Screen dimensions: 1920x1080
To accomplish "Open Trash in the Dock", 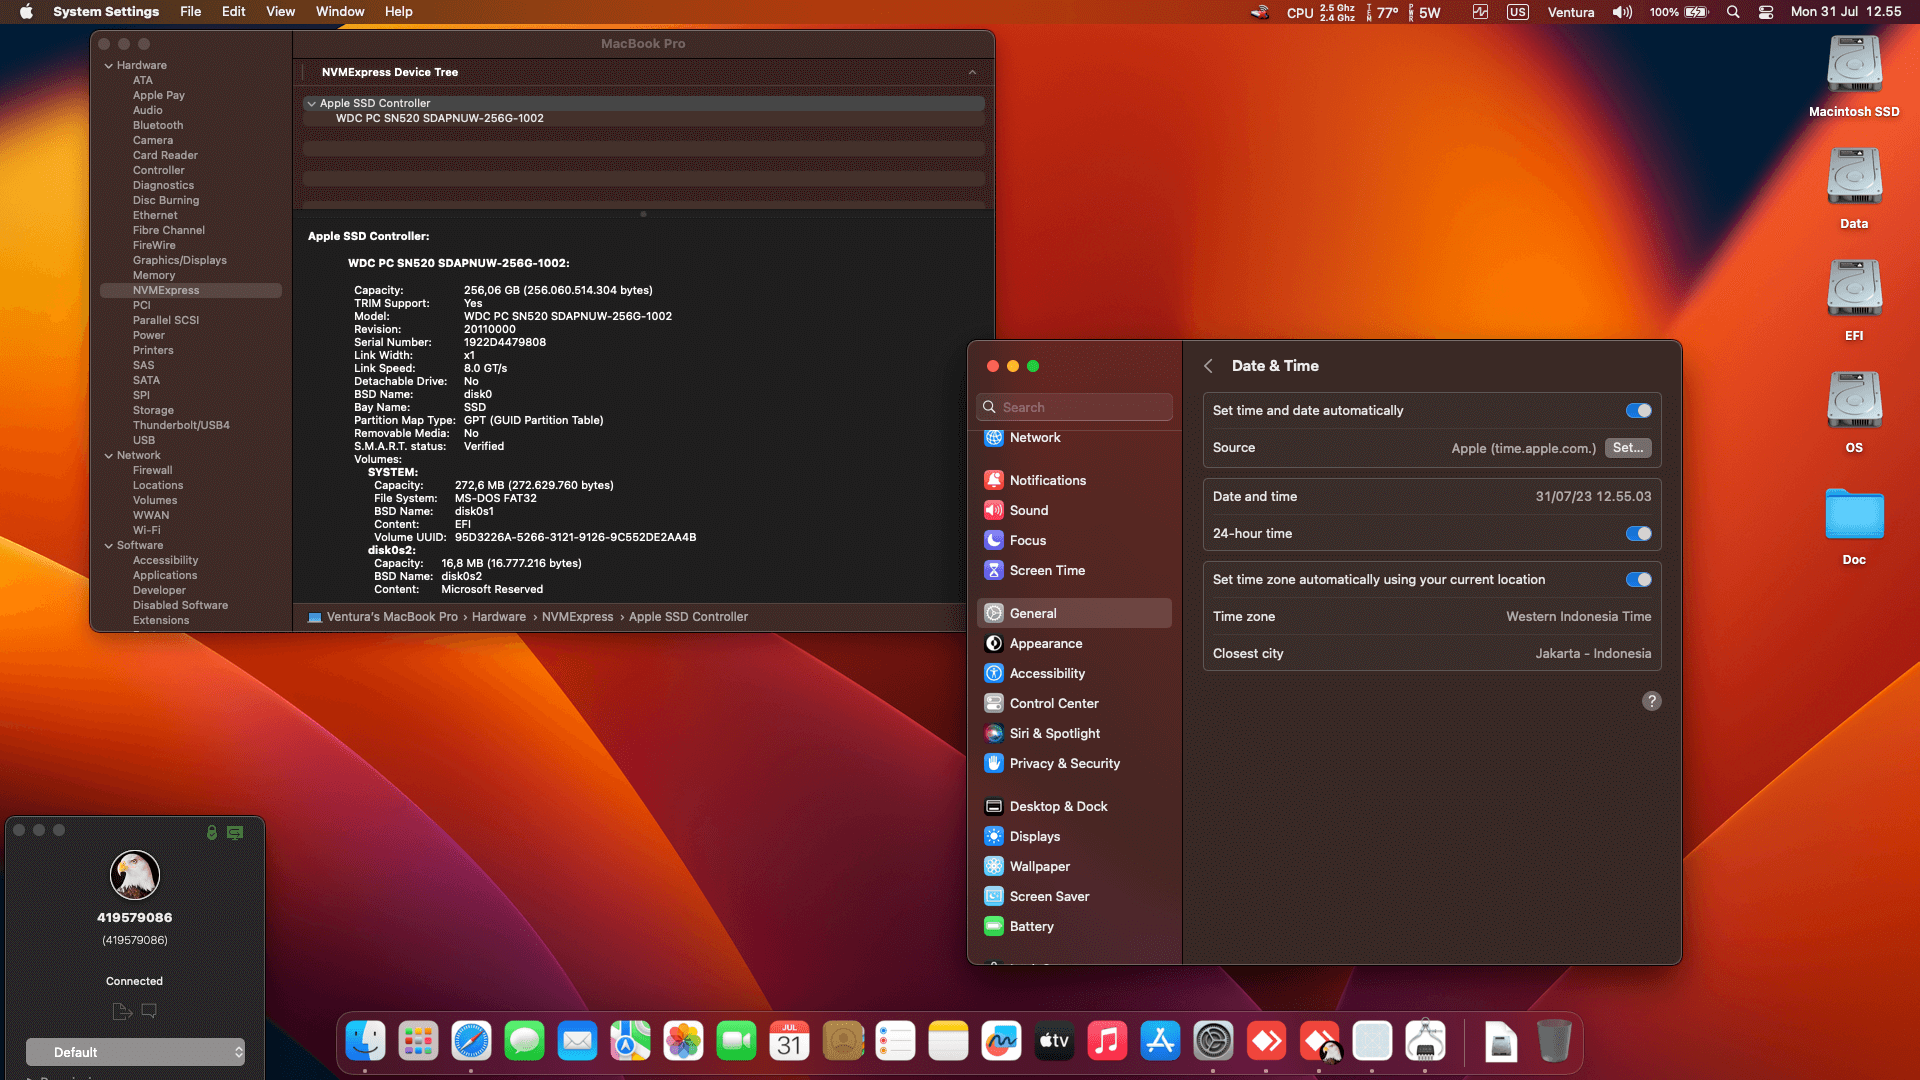I will (x=1553, y=1041).
